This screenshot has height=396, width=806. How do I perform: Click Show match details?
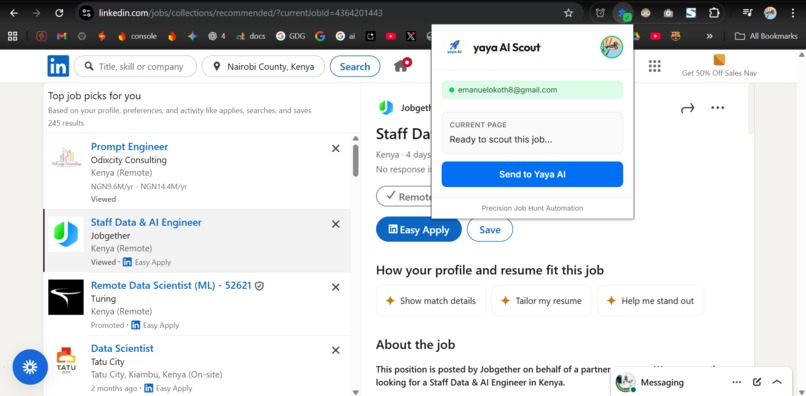click(x=431, y=301)
